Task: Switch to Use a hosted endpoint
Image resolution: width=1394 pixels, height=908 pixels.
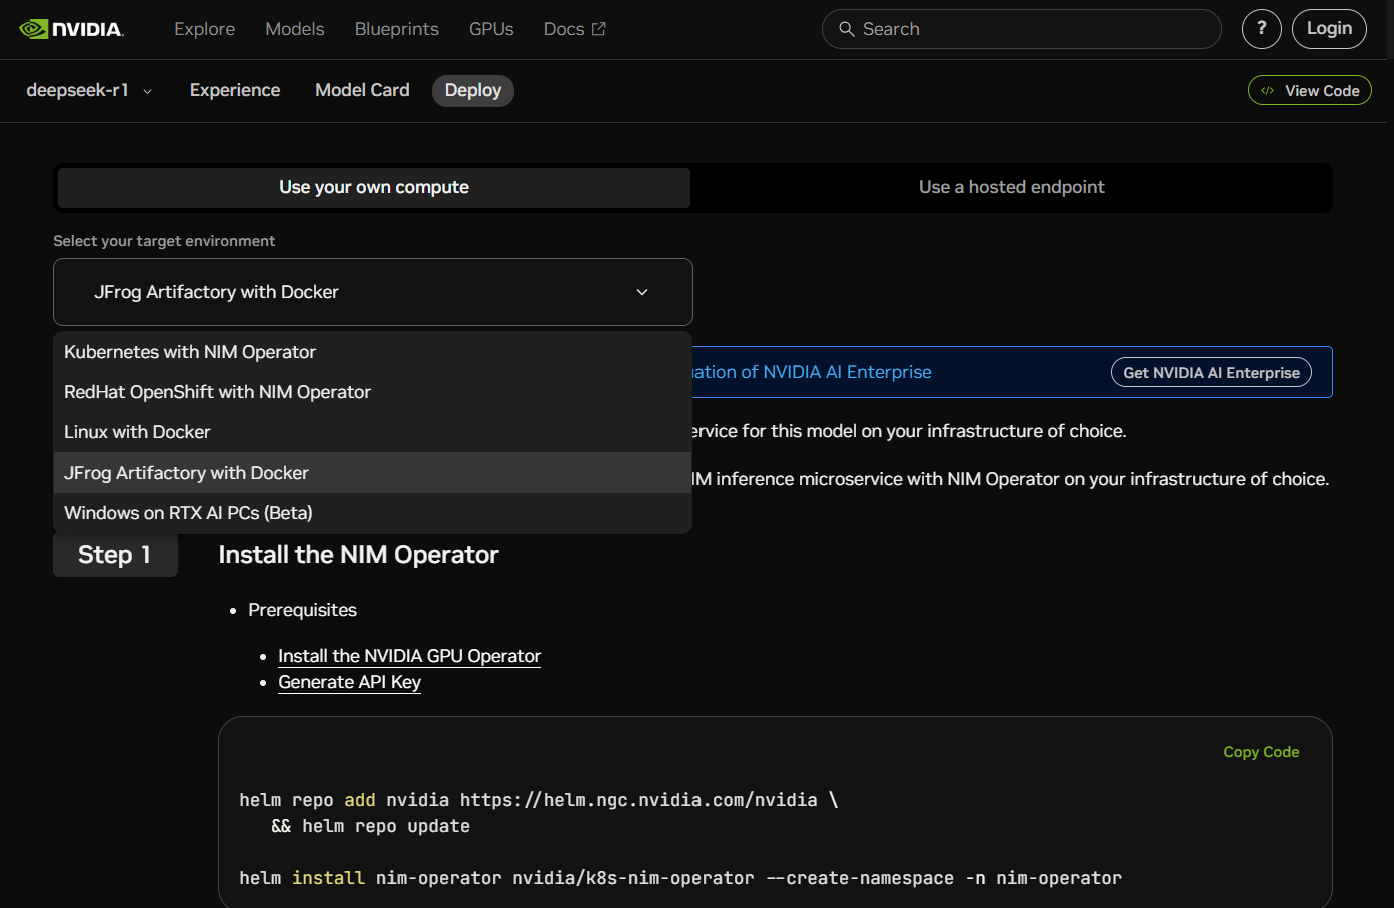Action: (x=1011, y=187)
